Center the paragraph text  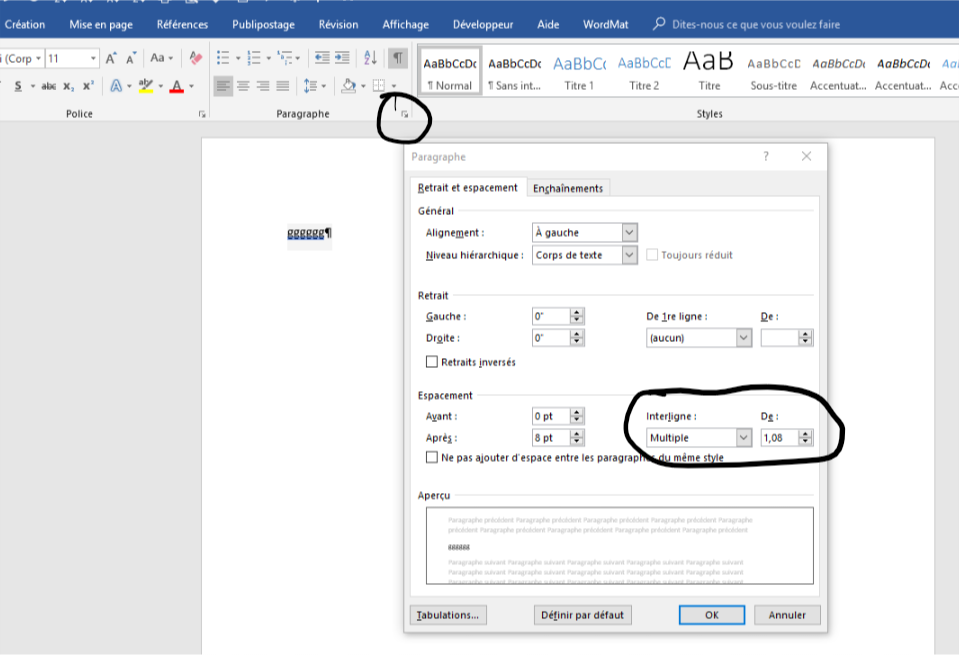pyautogui.click(x=243, y=86)
